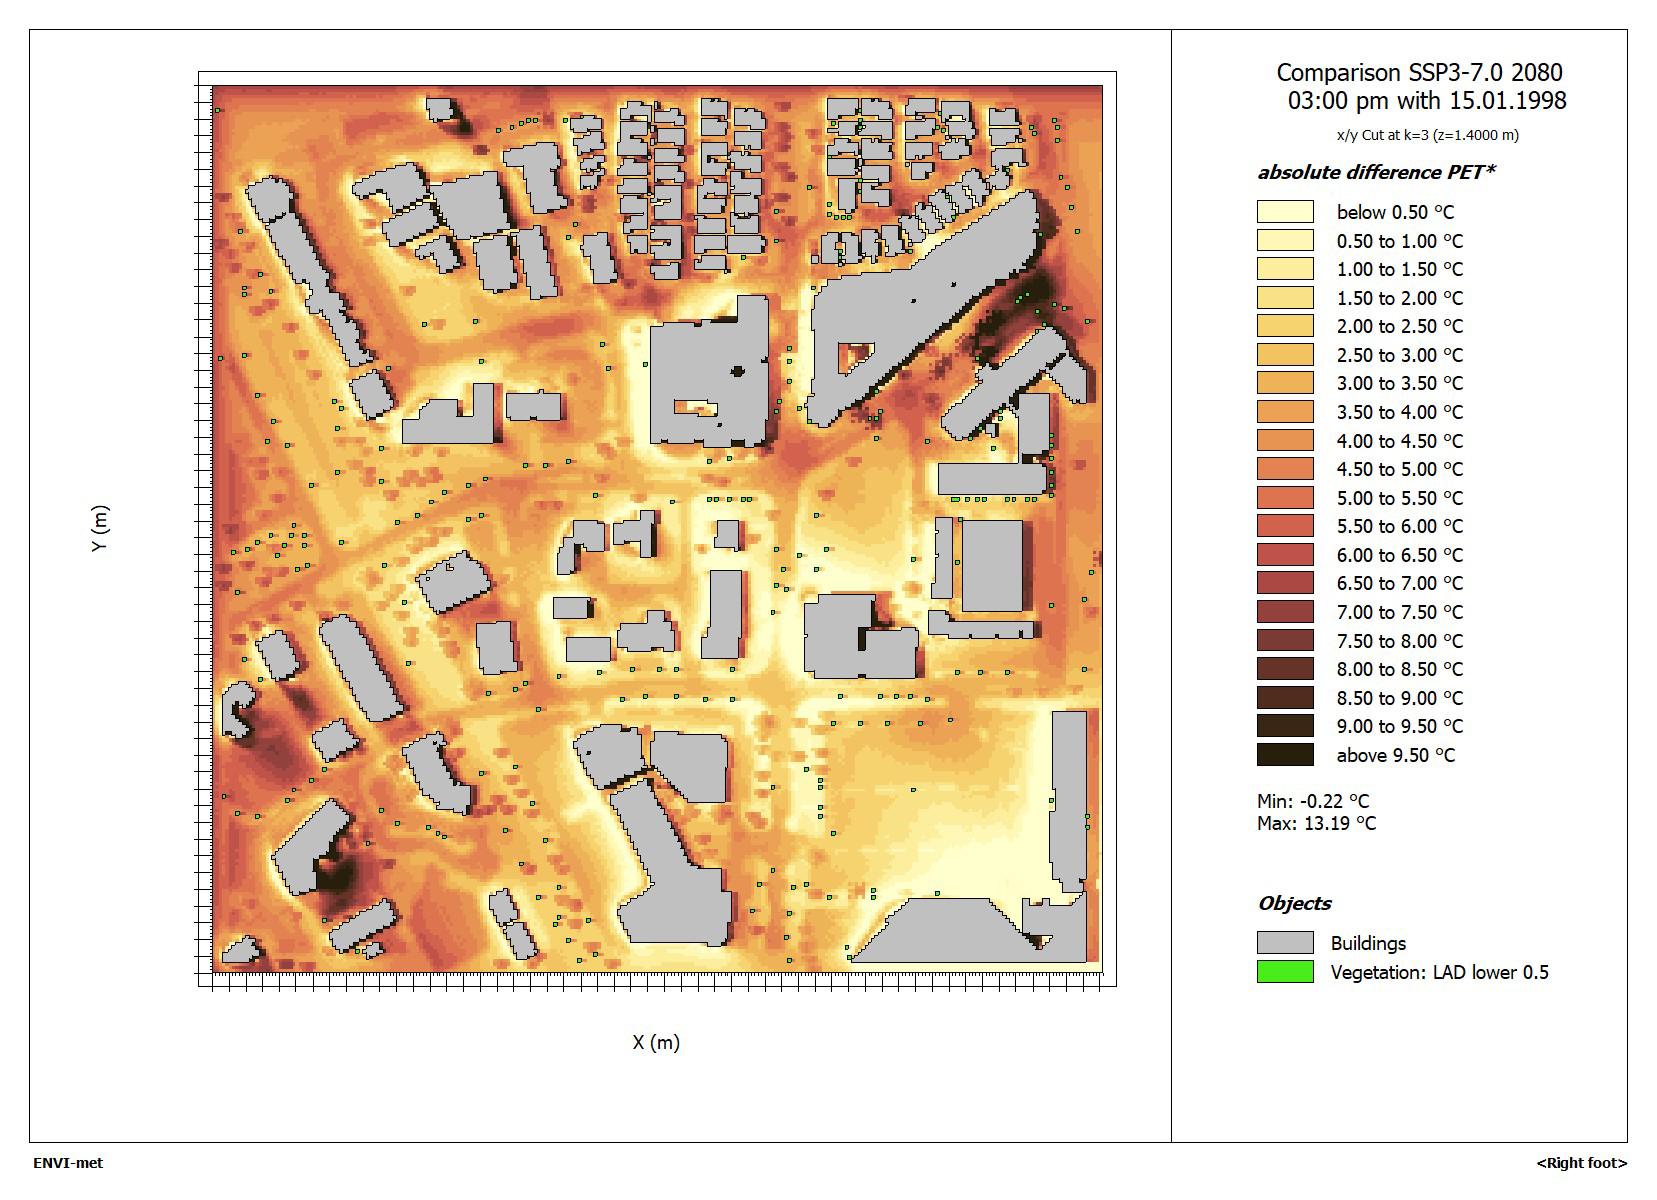Click the 'Min: -0.22 °C' value

click(x=1313, y=801)
